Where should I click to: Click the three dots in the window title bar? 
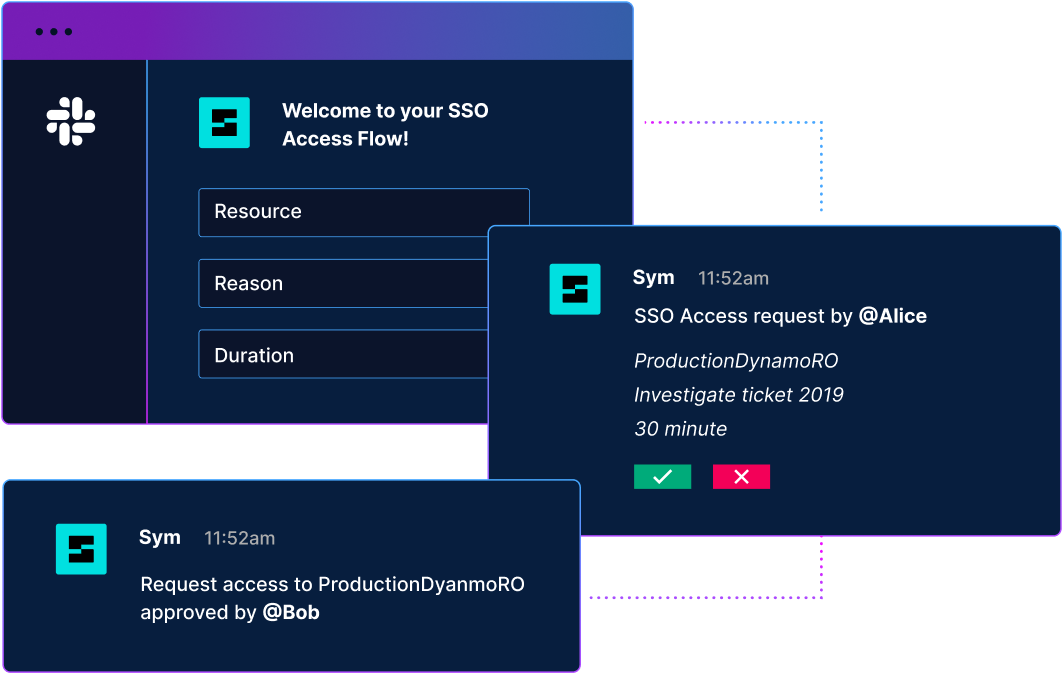click(x=54, y=32)
